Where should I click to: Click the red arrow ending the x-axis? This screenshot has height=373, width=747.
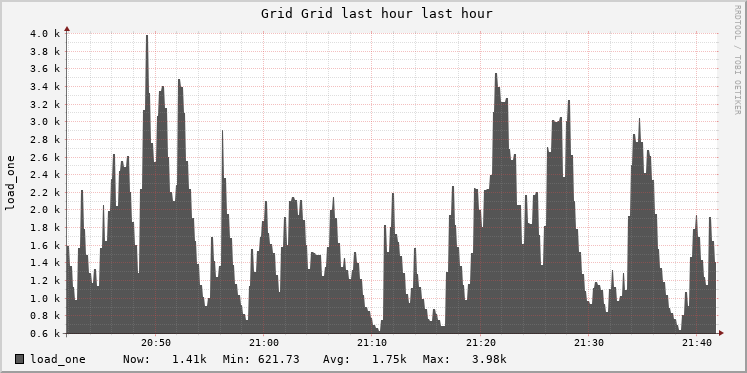pos(721,333)
